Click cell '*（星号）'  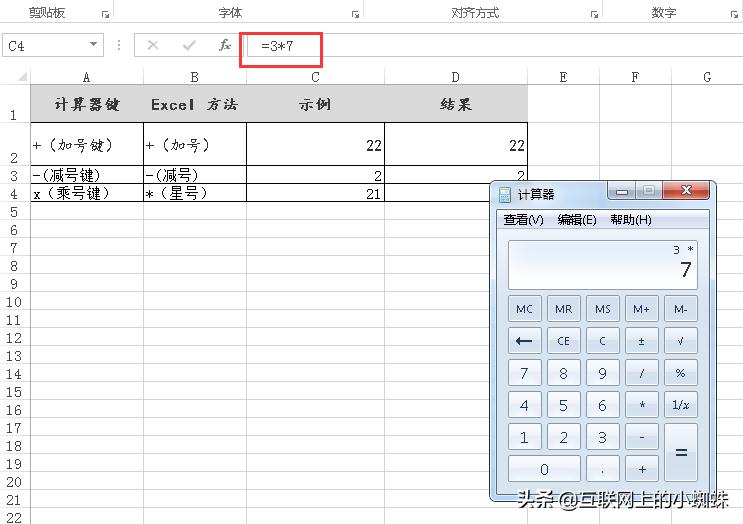(195, 193)
